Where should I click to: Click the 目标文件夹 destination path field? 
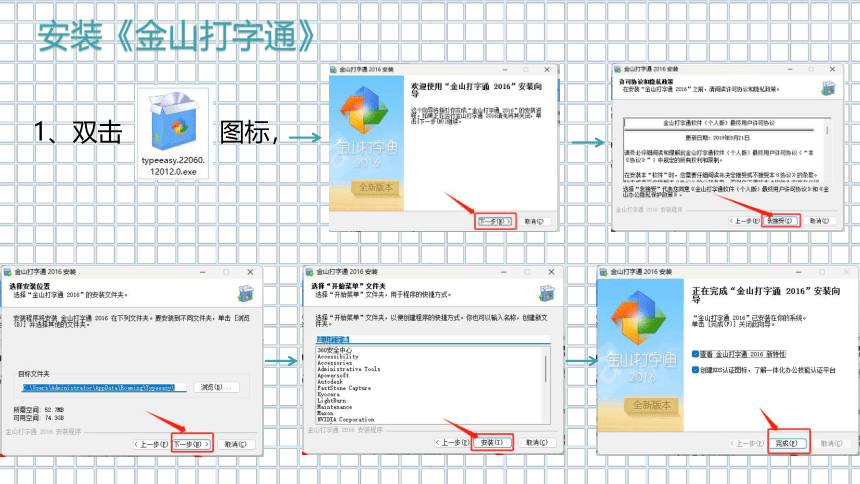104,387
